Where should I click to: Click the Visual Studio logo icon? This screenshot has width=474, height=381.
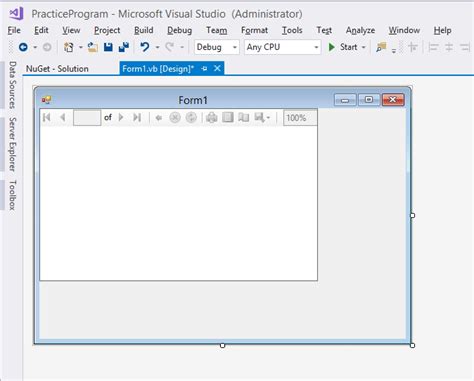16,14
